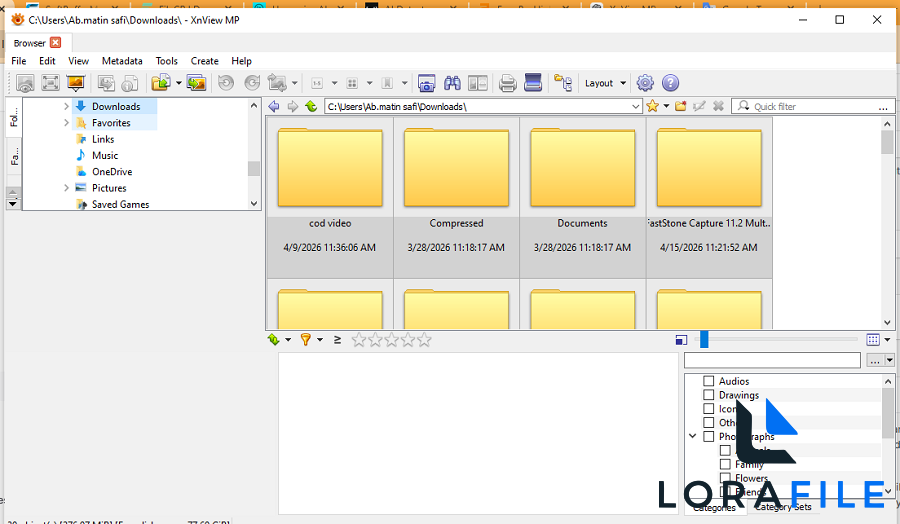Open the Layout dropdown

(x=605, y=83)
